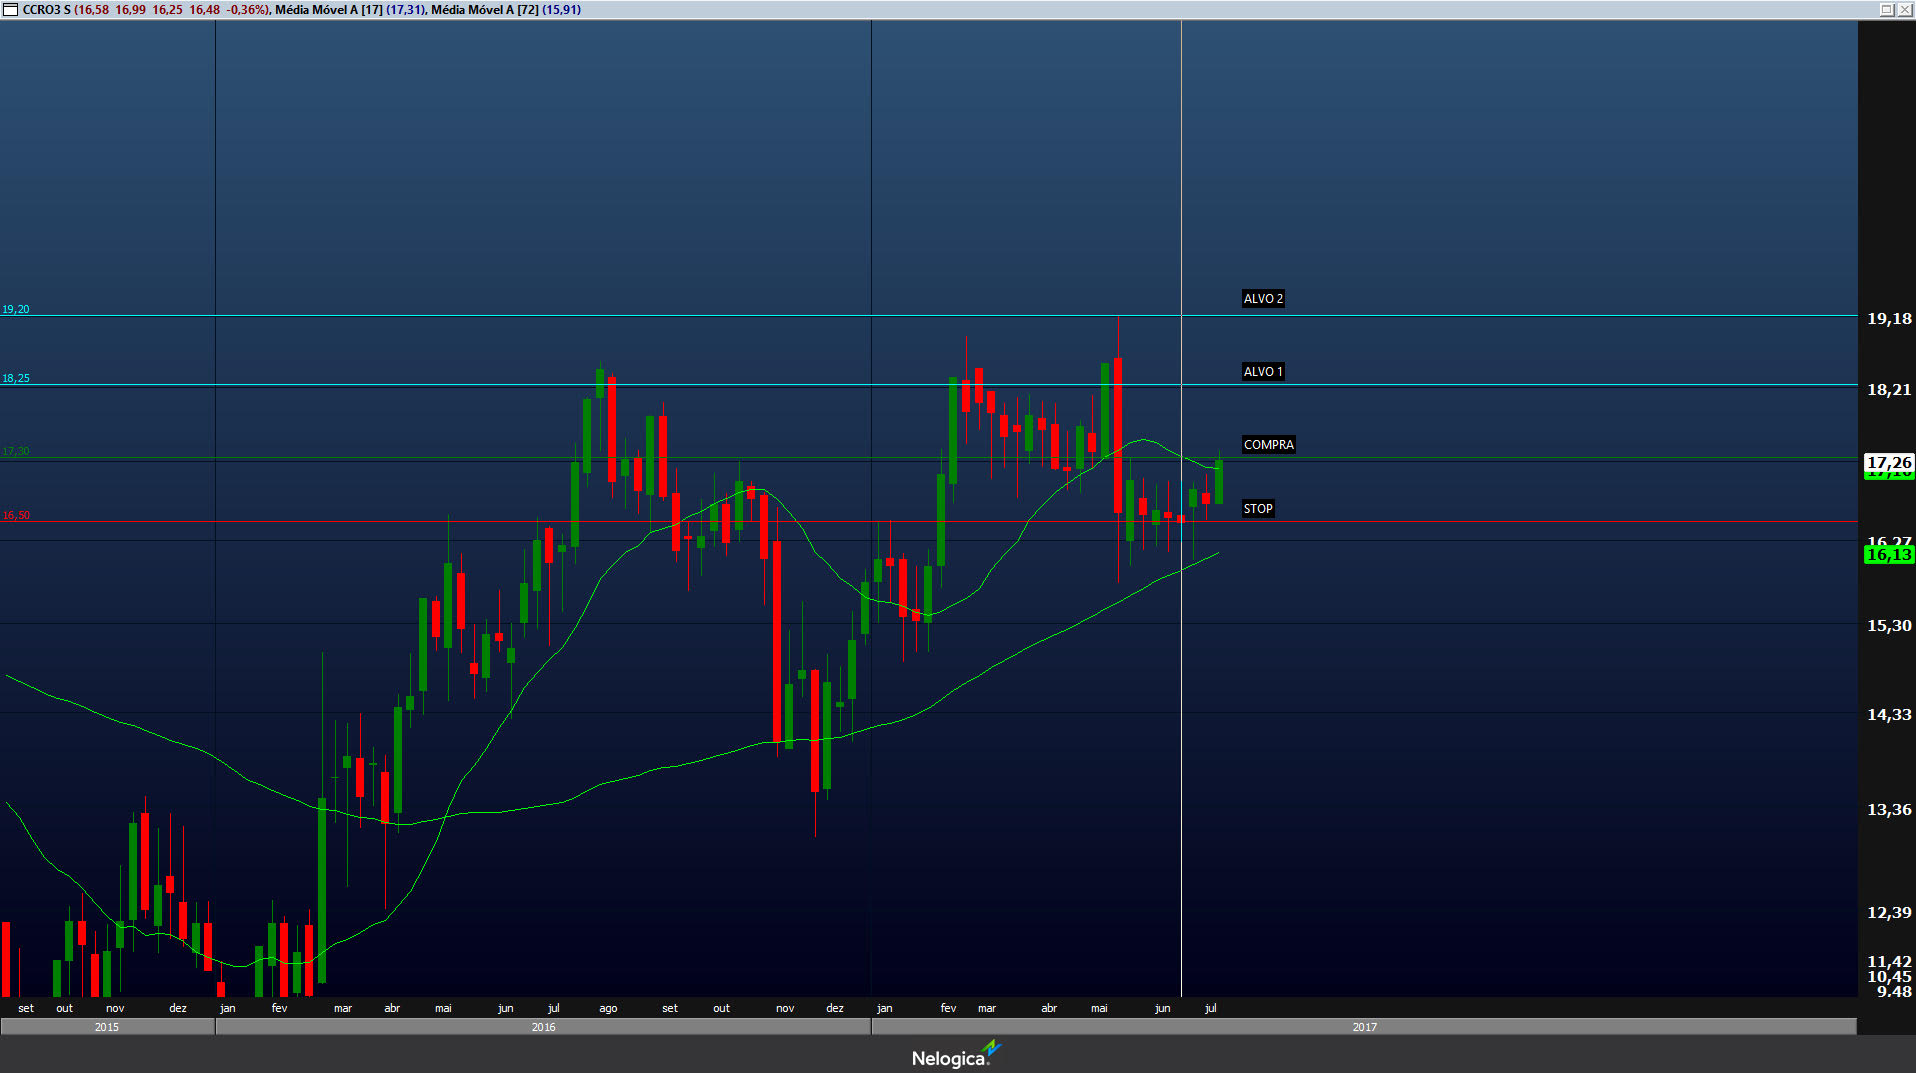The width and height of the screenshot is (1916, 1073).
Task: Close the CCRO3 chart window
Action: [x=1904, y=10]
